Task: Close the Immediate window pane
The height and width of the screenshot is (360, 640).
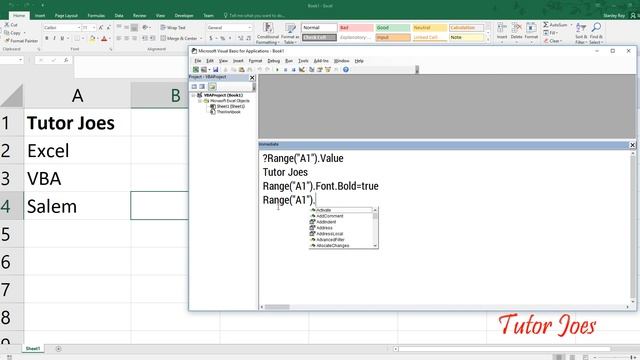Action: coord(632,145)
